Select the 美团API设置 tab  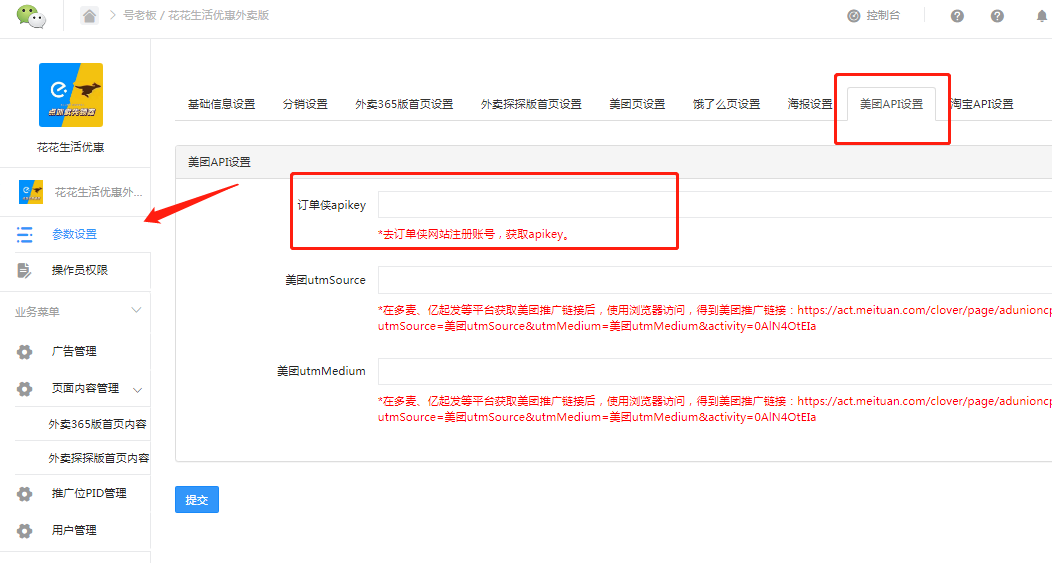coord(892,104)
